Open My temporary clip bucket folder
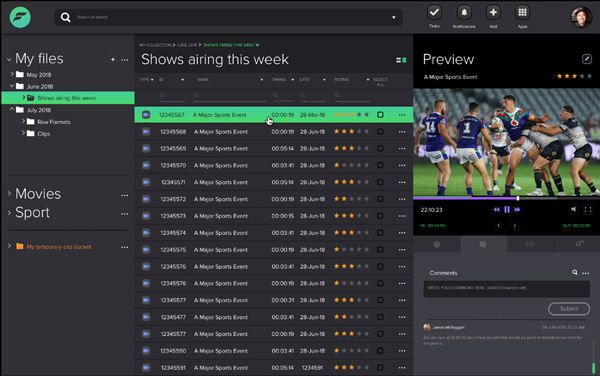 (x=59, y=247)
